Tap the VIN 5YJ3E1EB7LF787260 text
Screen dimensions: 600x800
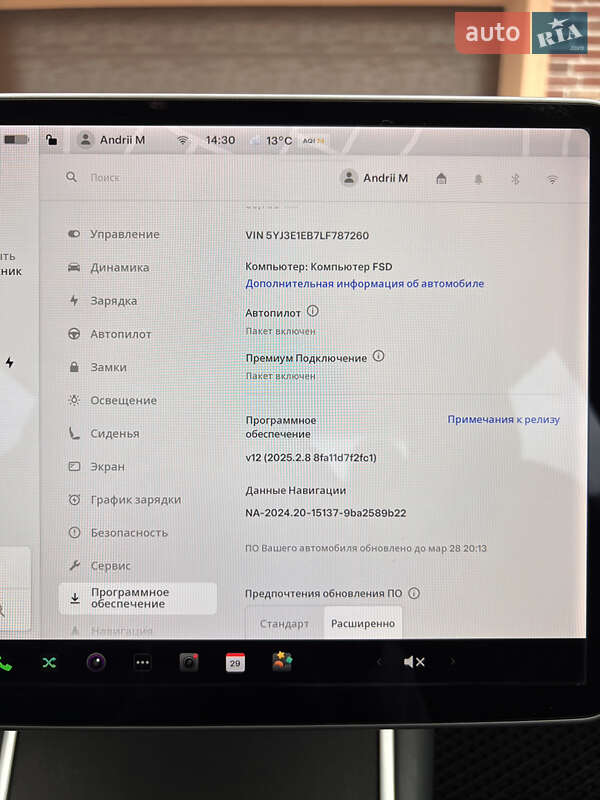click(x=307, y=235)
